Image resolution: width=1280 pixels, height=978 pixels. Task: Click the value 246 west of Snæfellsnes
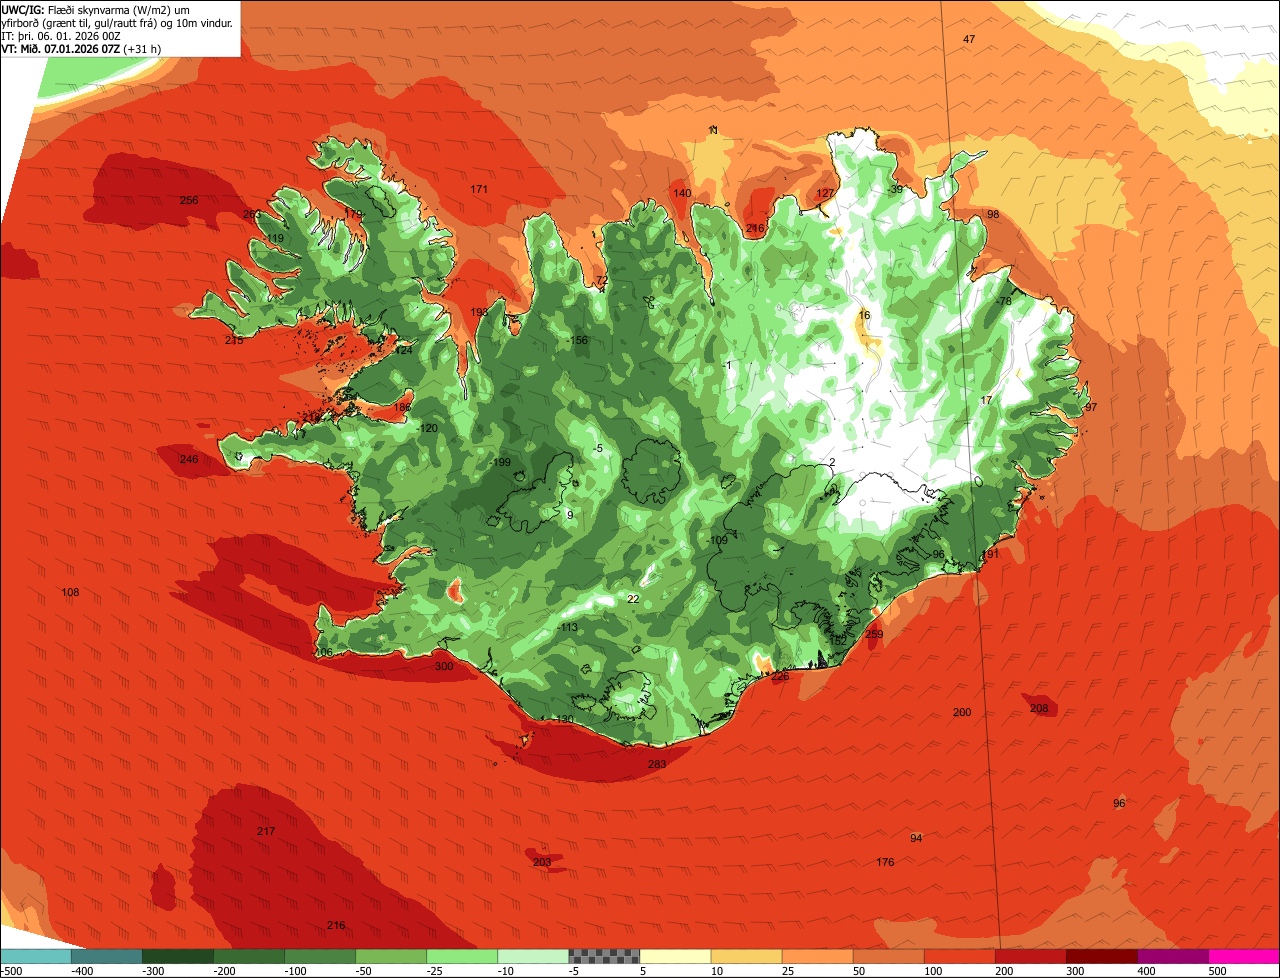(189, 460)
